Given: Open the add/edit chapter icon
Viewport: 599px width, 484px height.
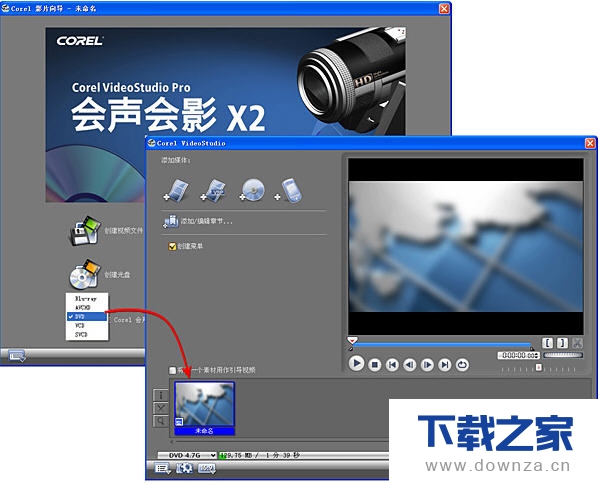Looking at the screenshot, I should 171,222.
